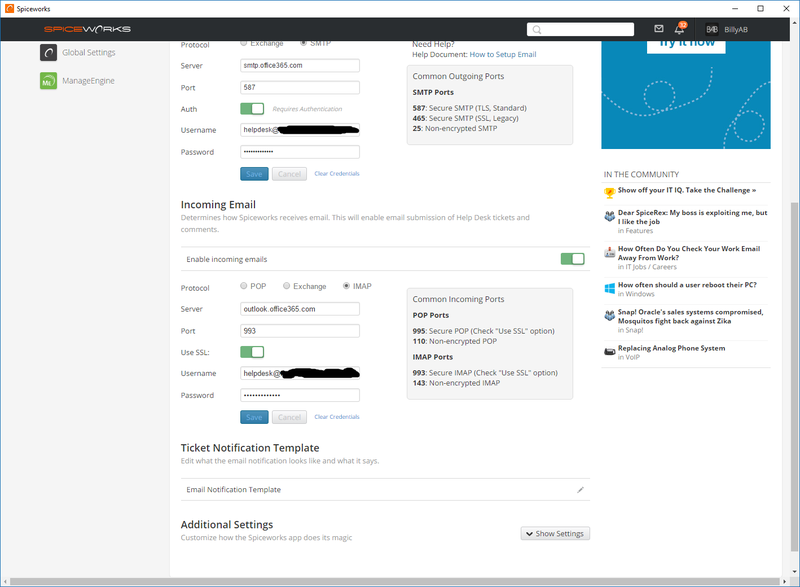The image size is (800, 587).
Task: Select the POP protocol radio button
Action: point(242,286)
